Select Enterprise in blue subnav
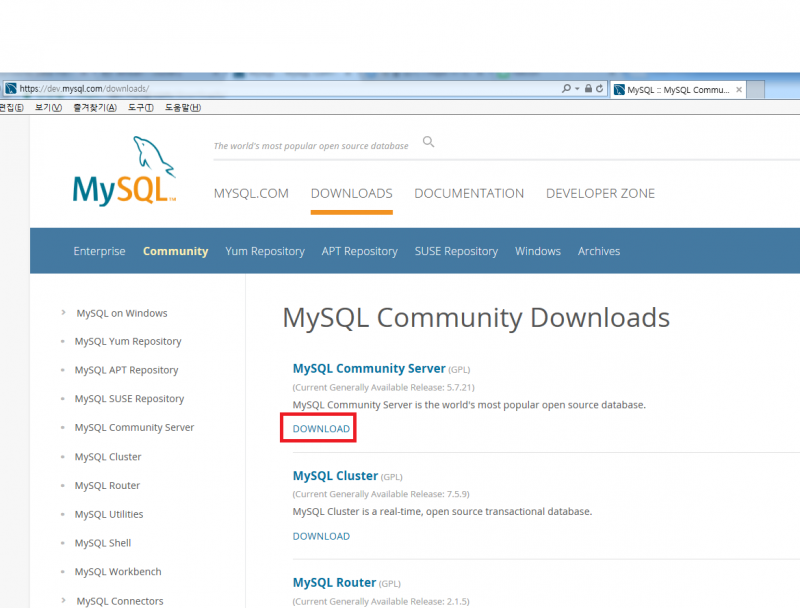The height and width of the screenshot is (608, 800). 99,251
